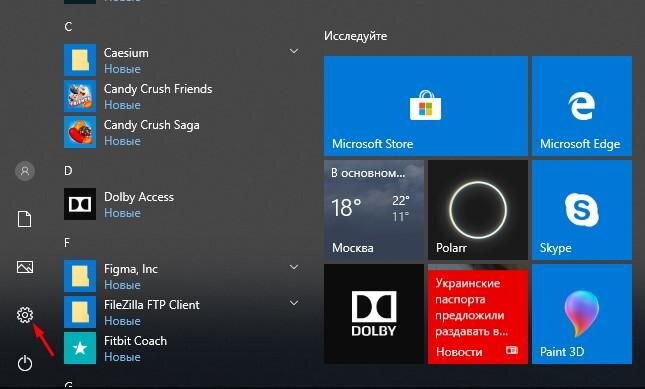Open the Settings gear icon

[25, 315]
